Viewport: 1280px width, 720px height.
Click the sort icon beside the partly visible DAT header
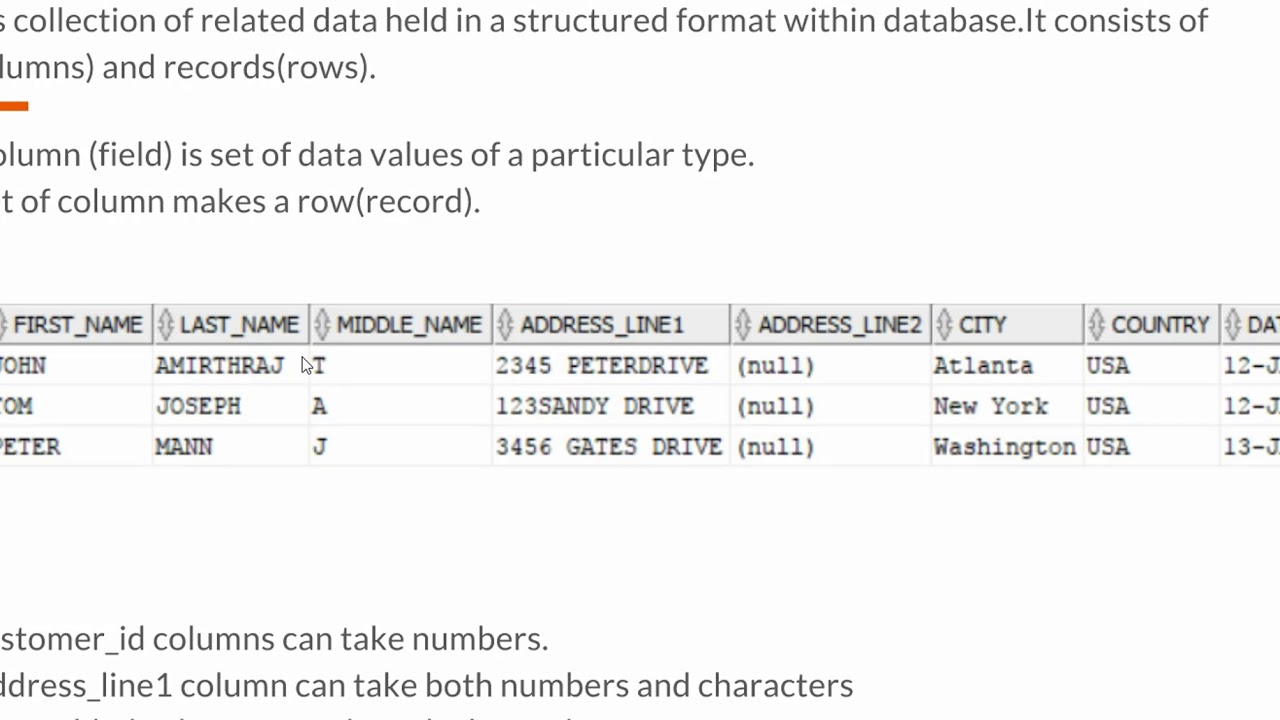point(1233,325)
